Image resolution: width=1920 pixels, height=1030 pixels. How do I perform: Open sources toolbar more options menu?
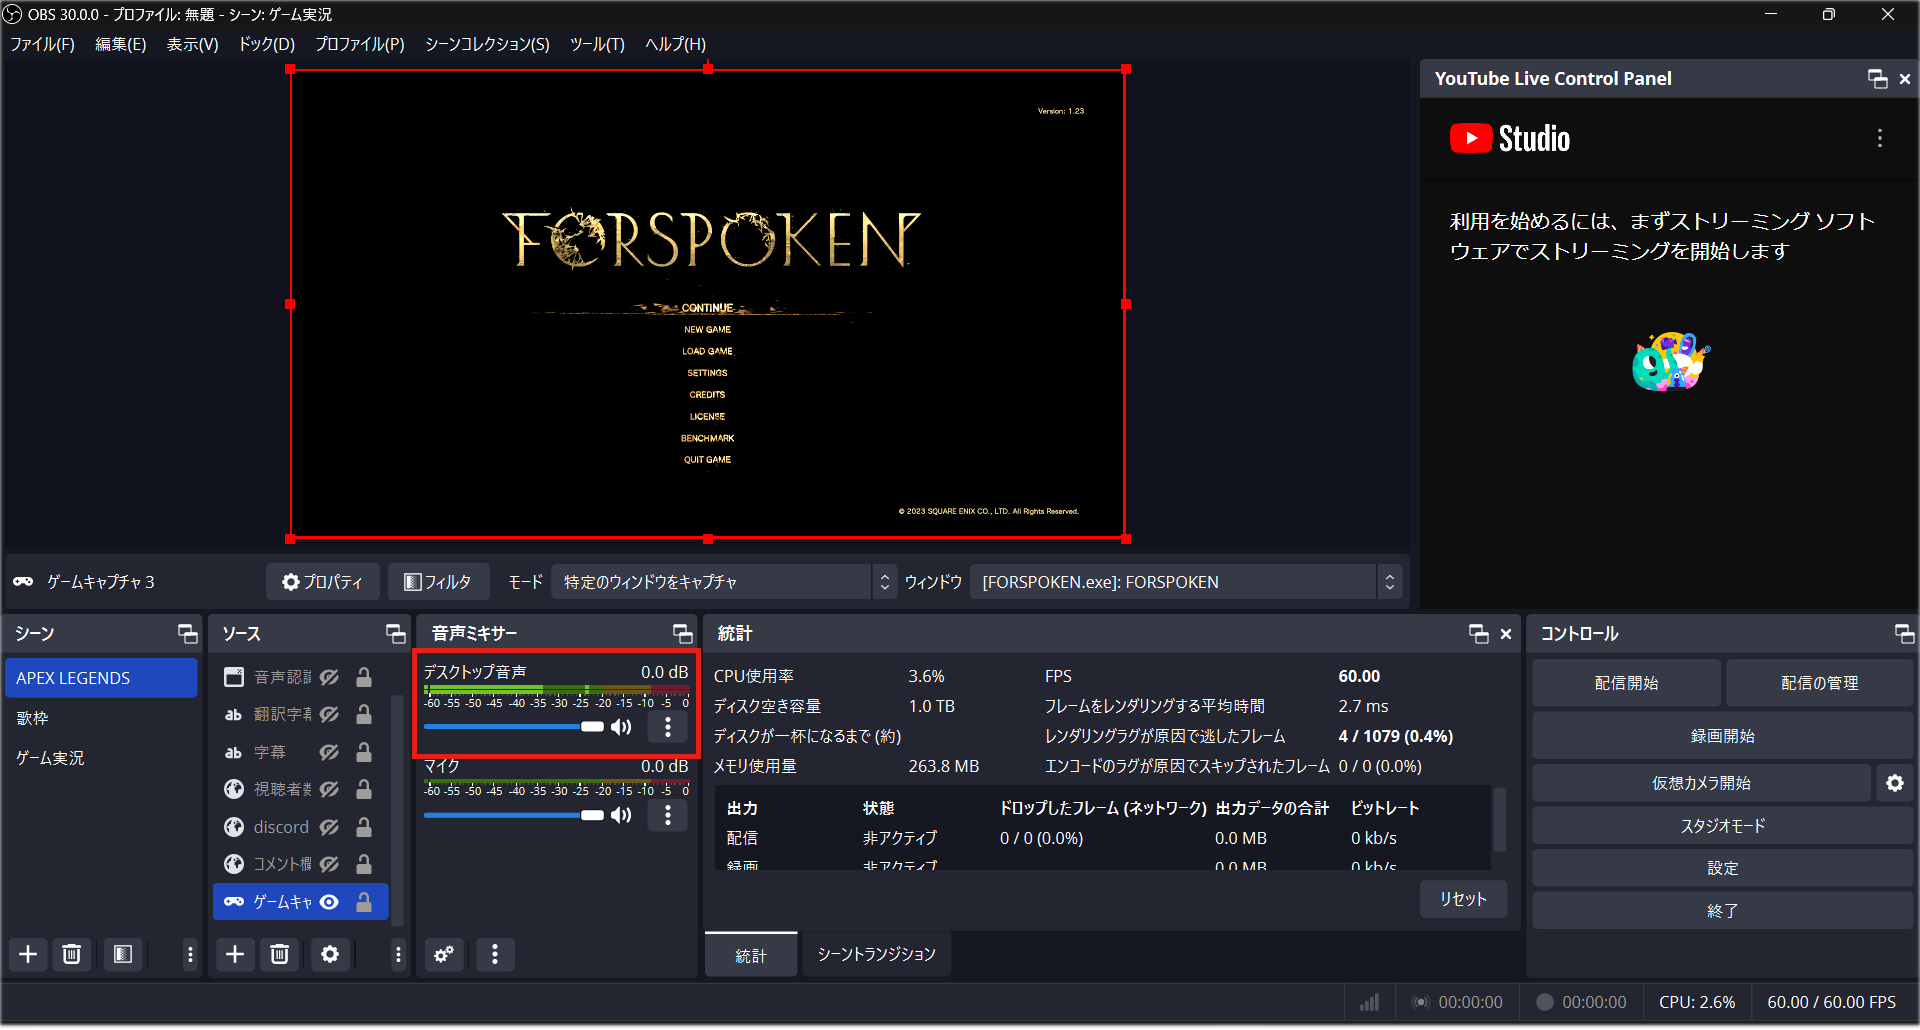point(398,955)
